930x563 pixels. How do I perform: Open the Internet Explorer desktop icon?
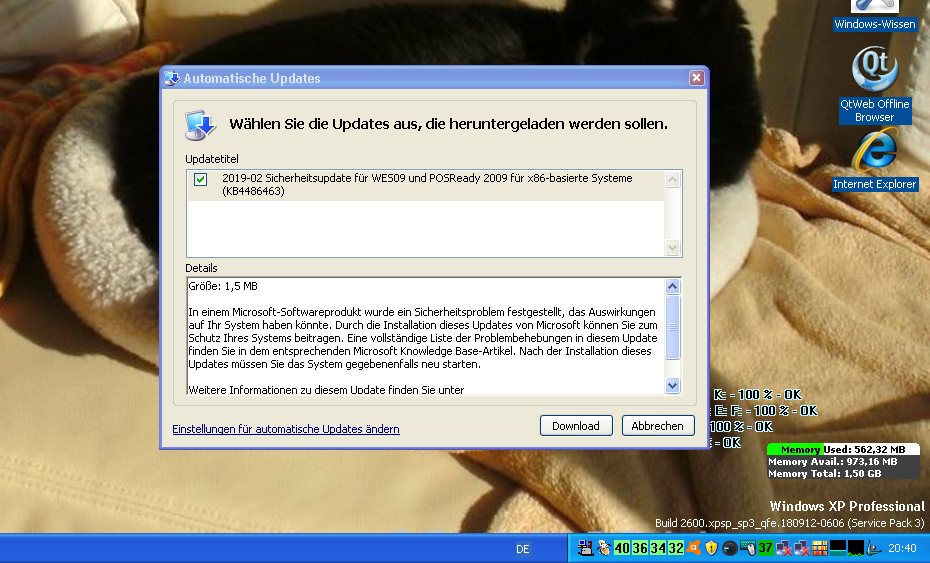click(x=875, y=160)
